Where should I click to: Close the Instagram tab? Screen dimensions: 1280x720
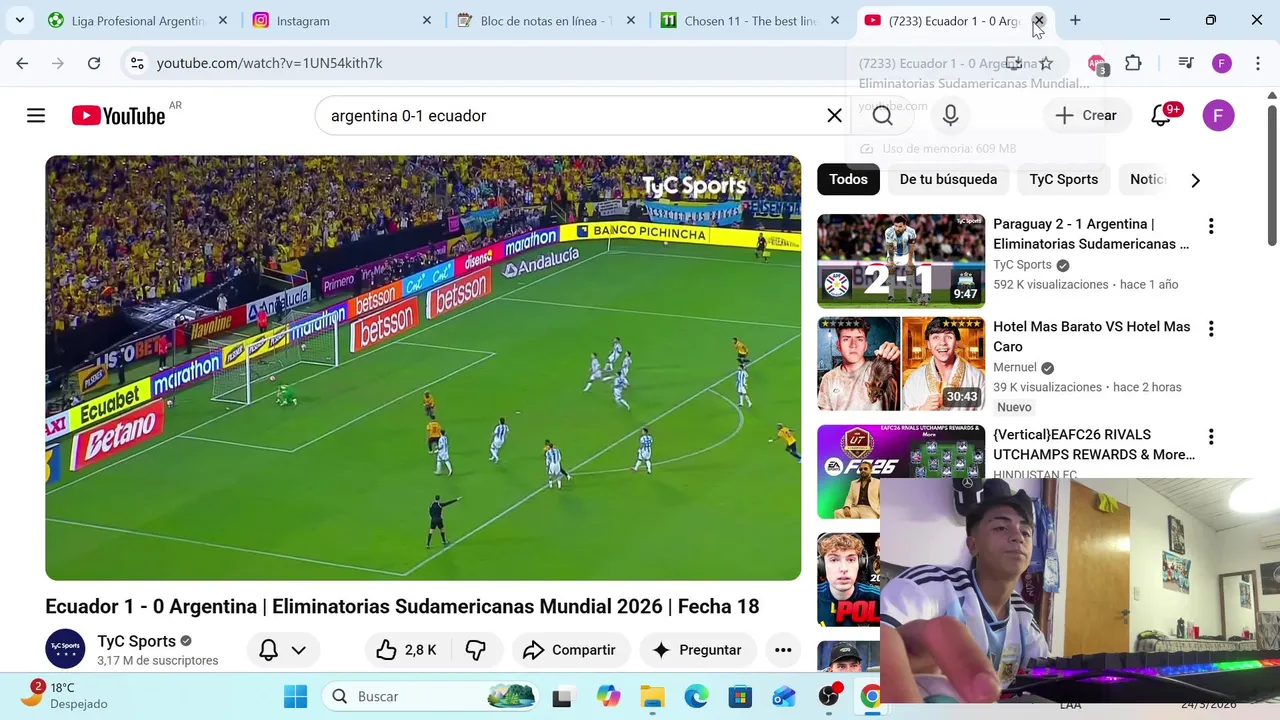coord(427,20)
